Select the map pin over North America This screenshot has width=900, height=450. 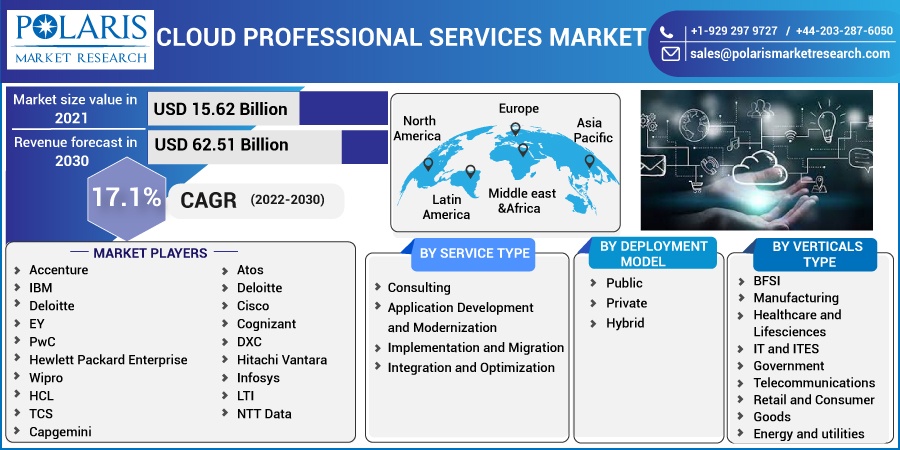pyautogui.click(x=428, y=165)
